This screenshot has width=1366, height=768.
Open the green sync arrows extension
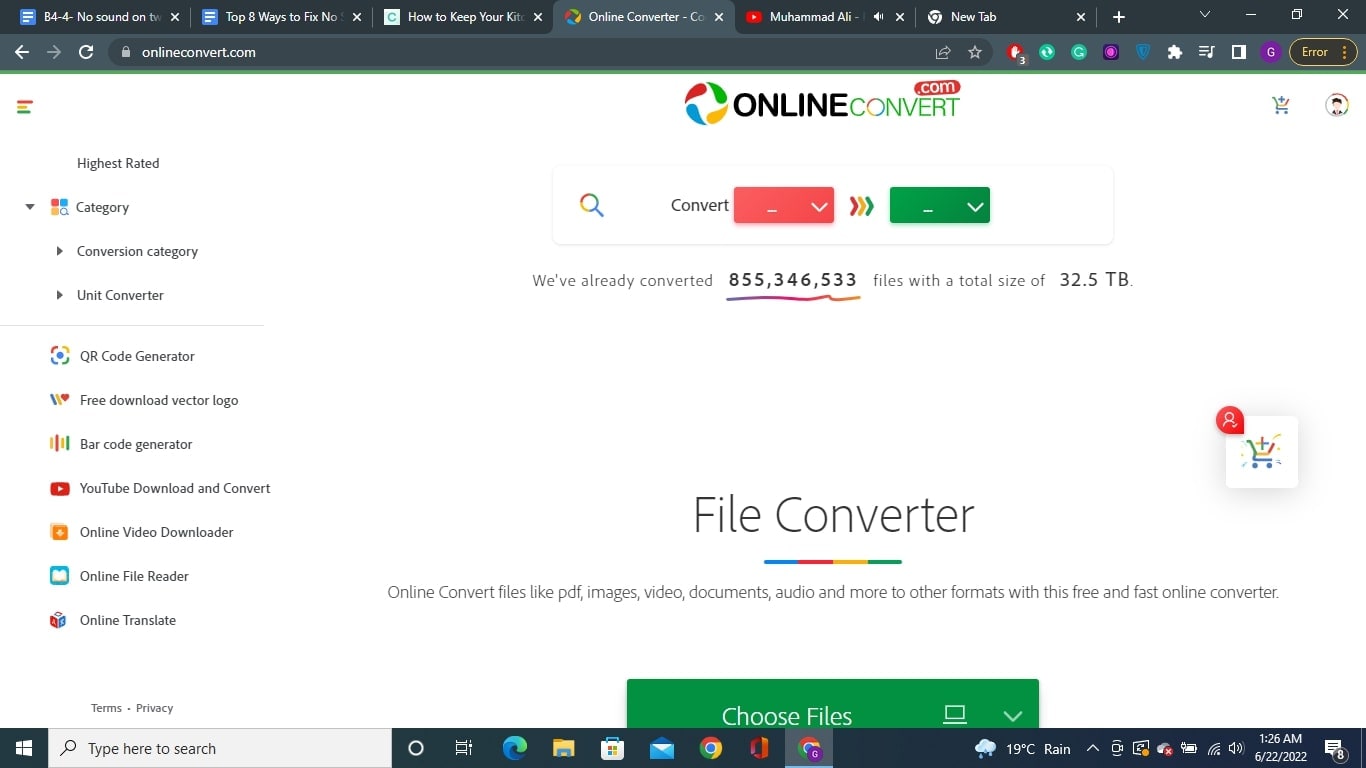[x=1047, y=52]
